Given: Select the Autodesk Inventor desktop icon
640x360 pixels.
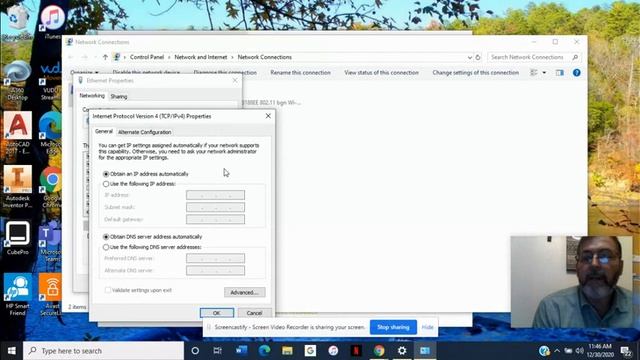Looking at the screenshot, I should 18,187.
